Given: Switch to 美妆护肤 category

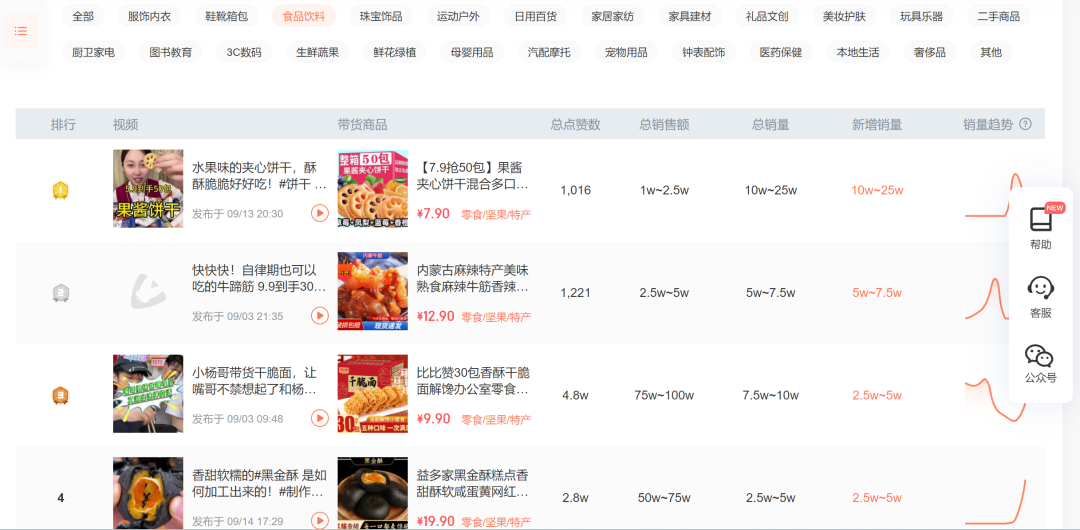Looking at the screenshot, I should click(x=843, y=16).
